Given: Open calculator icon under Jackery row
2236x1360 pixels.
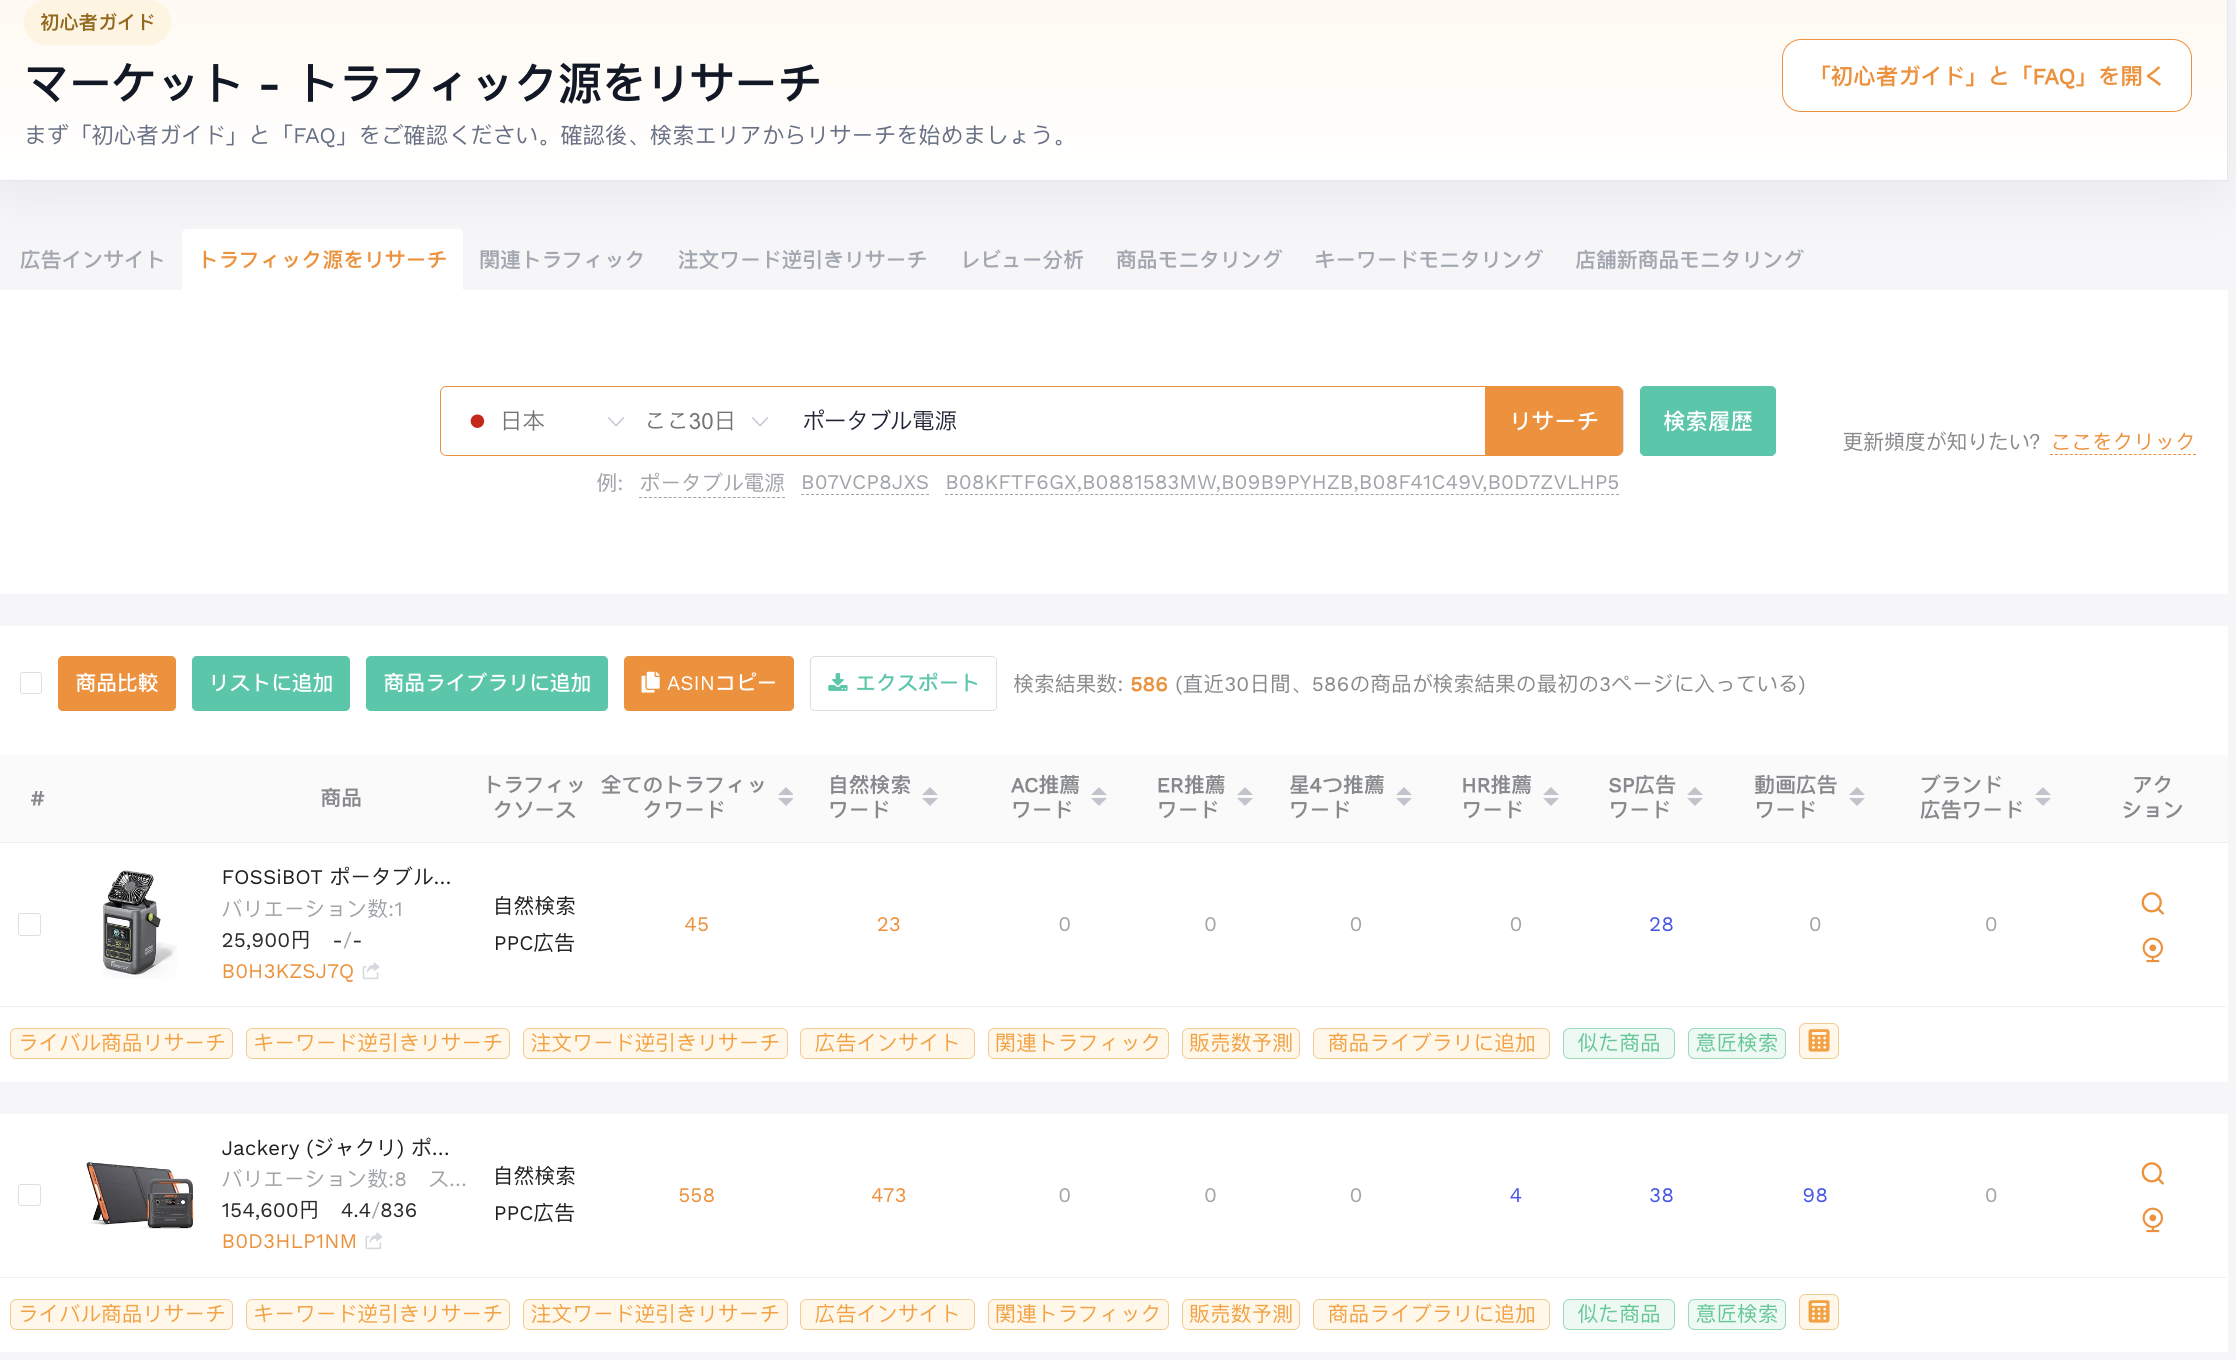Looking at the screenshot, I should (x=1818, y=1311).
